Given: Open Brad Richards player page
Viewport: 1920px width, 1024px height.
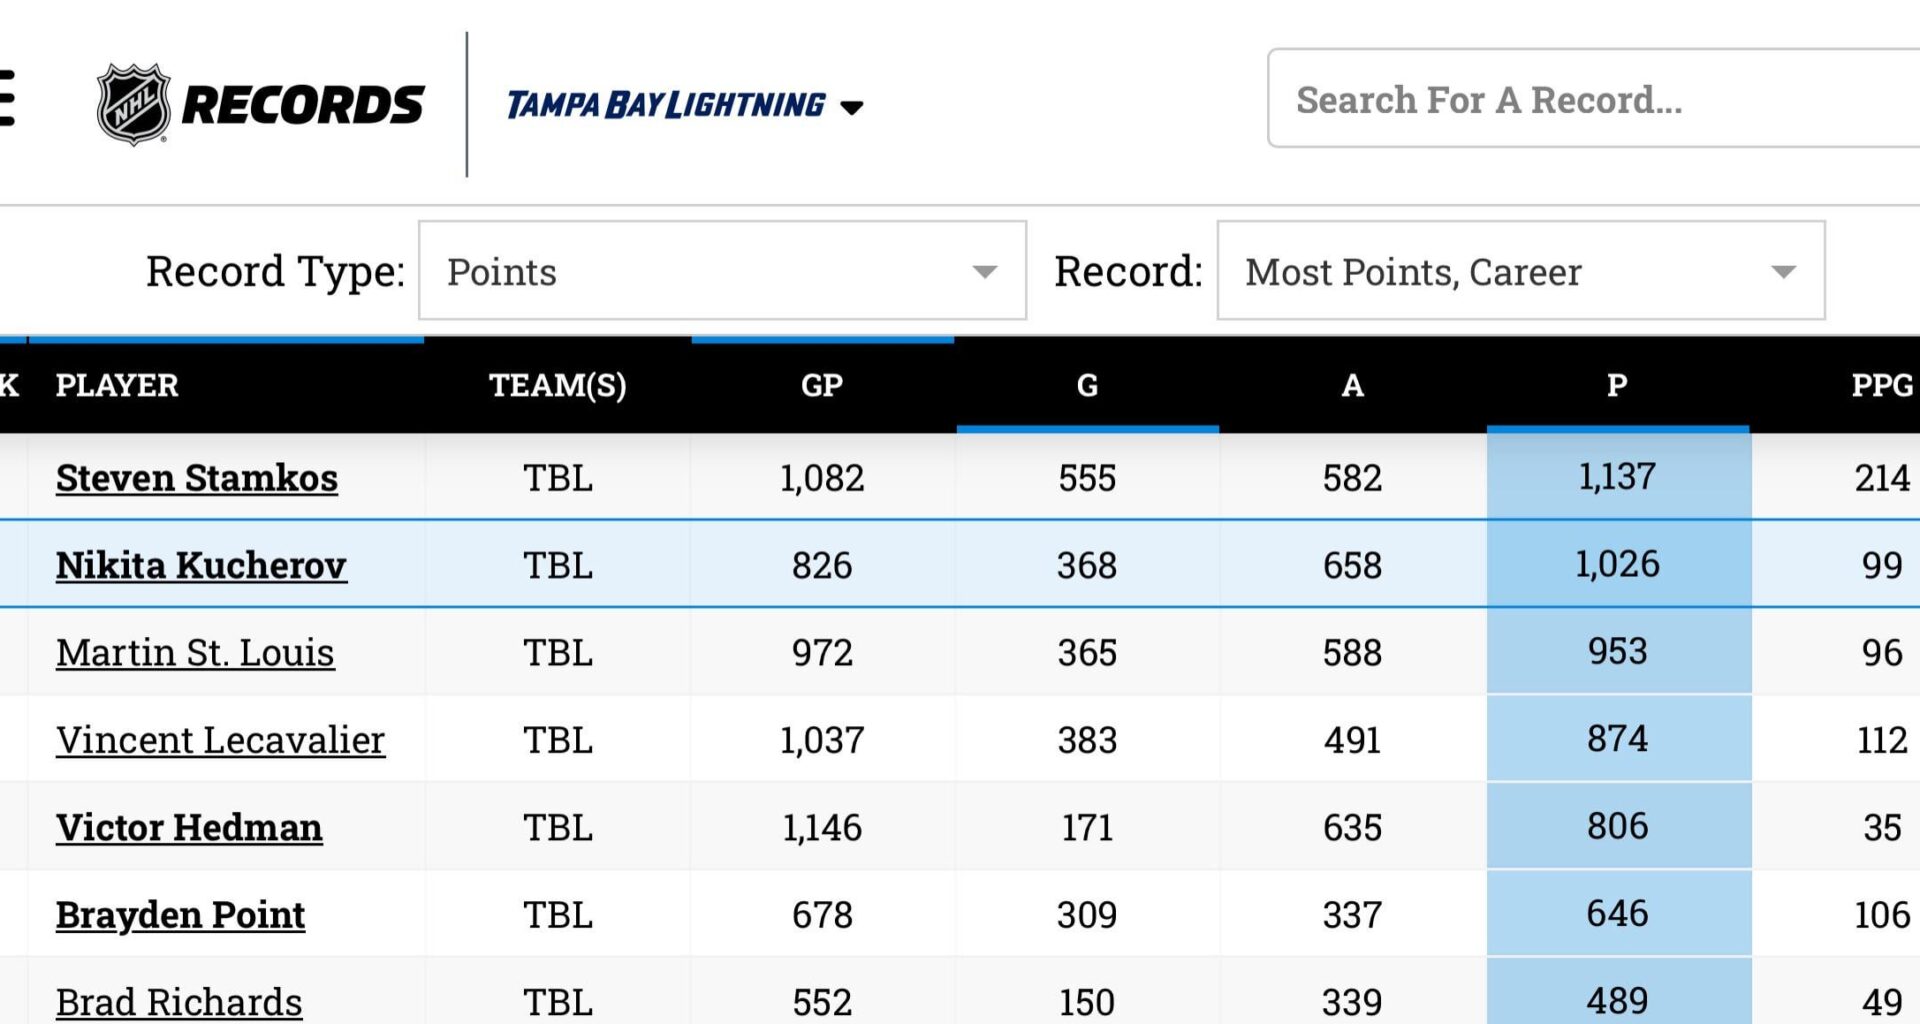Looking at the screenshot, I should [179, 1002].
